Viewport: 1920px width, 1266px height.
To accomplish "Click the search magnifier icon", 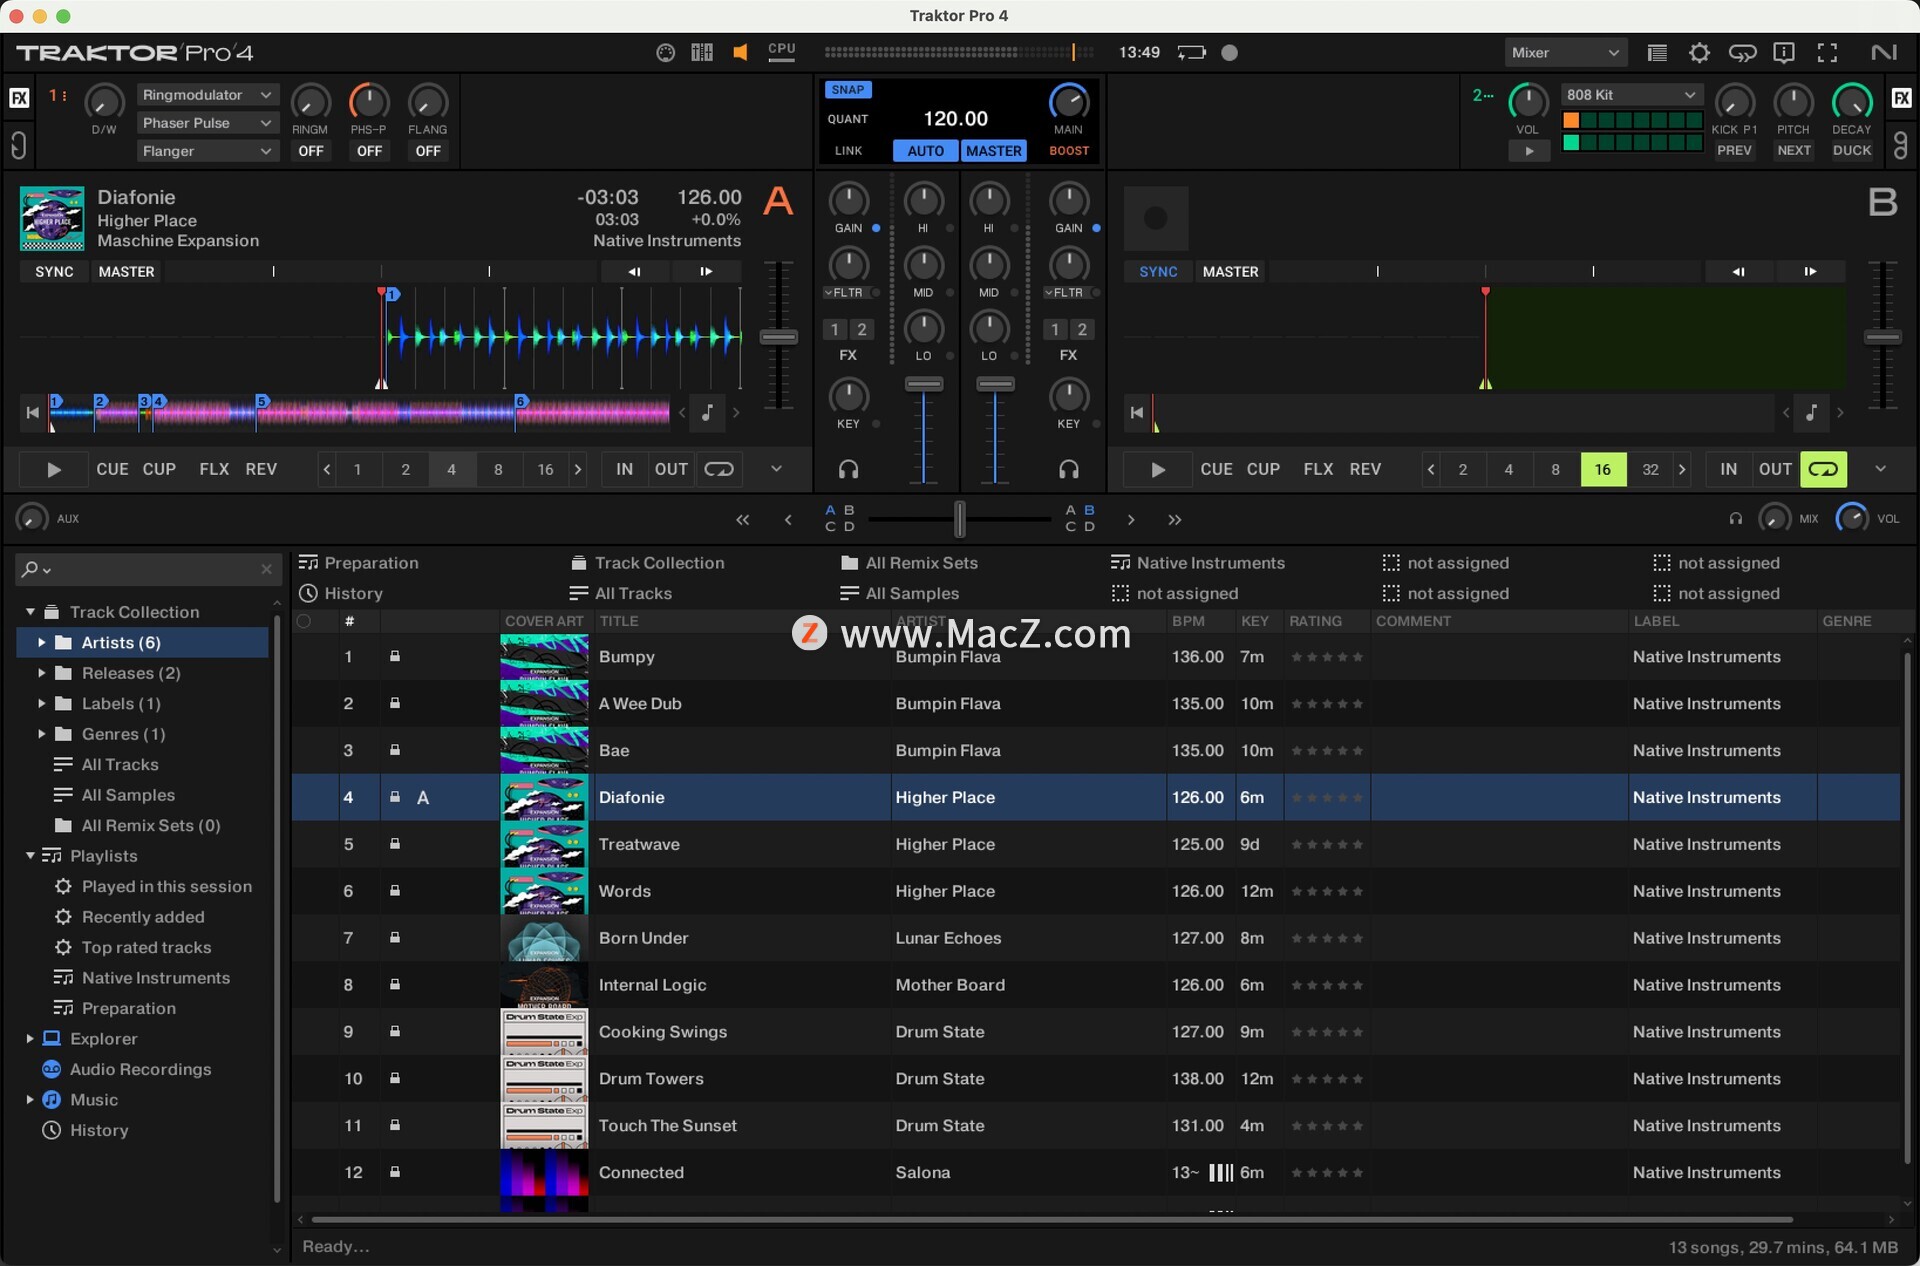I will pos(30,569).
